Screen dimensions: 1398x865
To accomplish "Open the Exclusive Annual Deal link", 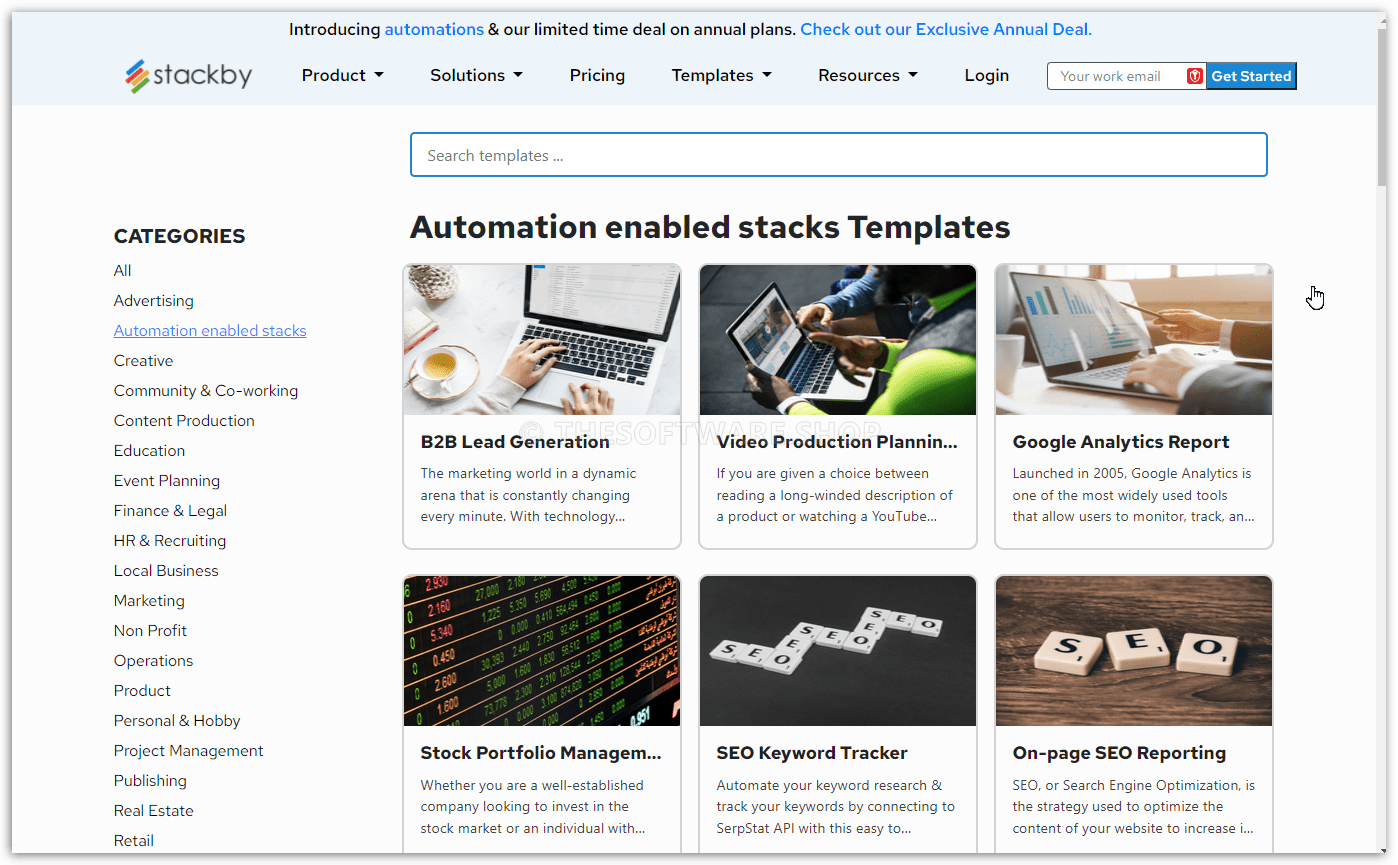I will coord(946,29).
